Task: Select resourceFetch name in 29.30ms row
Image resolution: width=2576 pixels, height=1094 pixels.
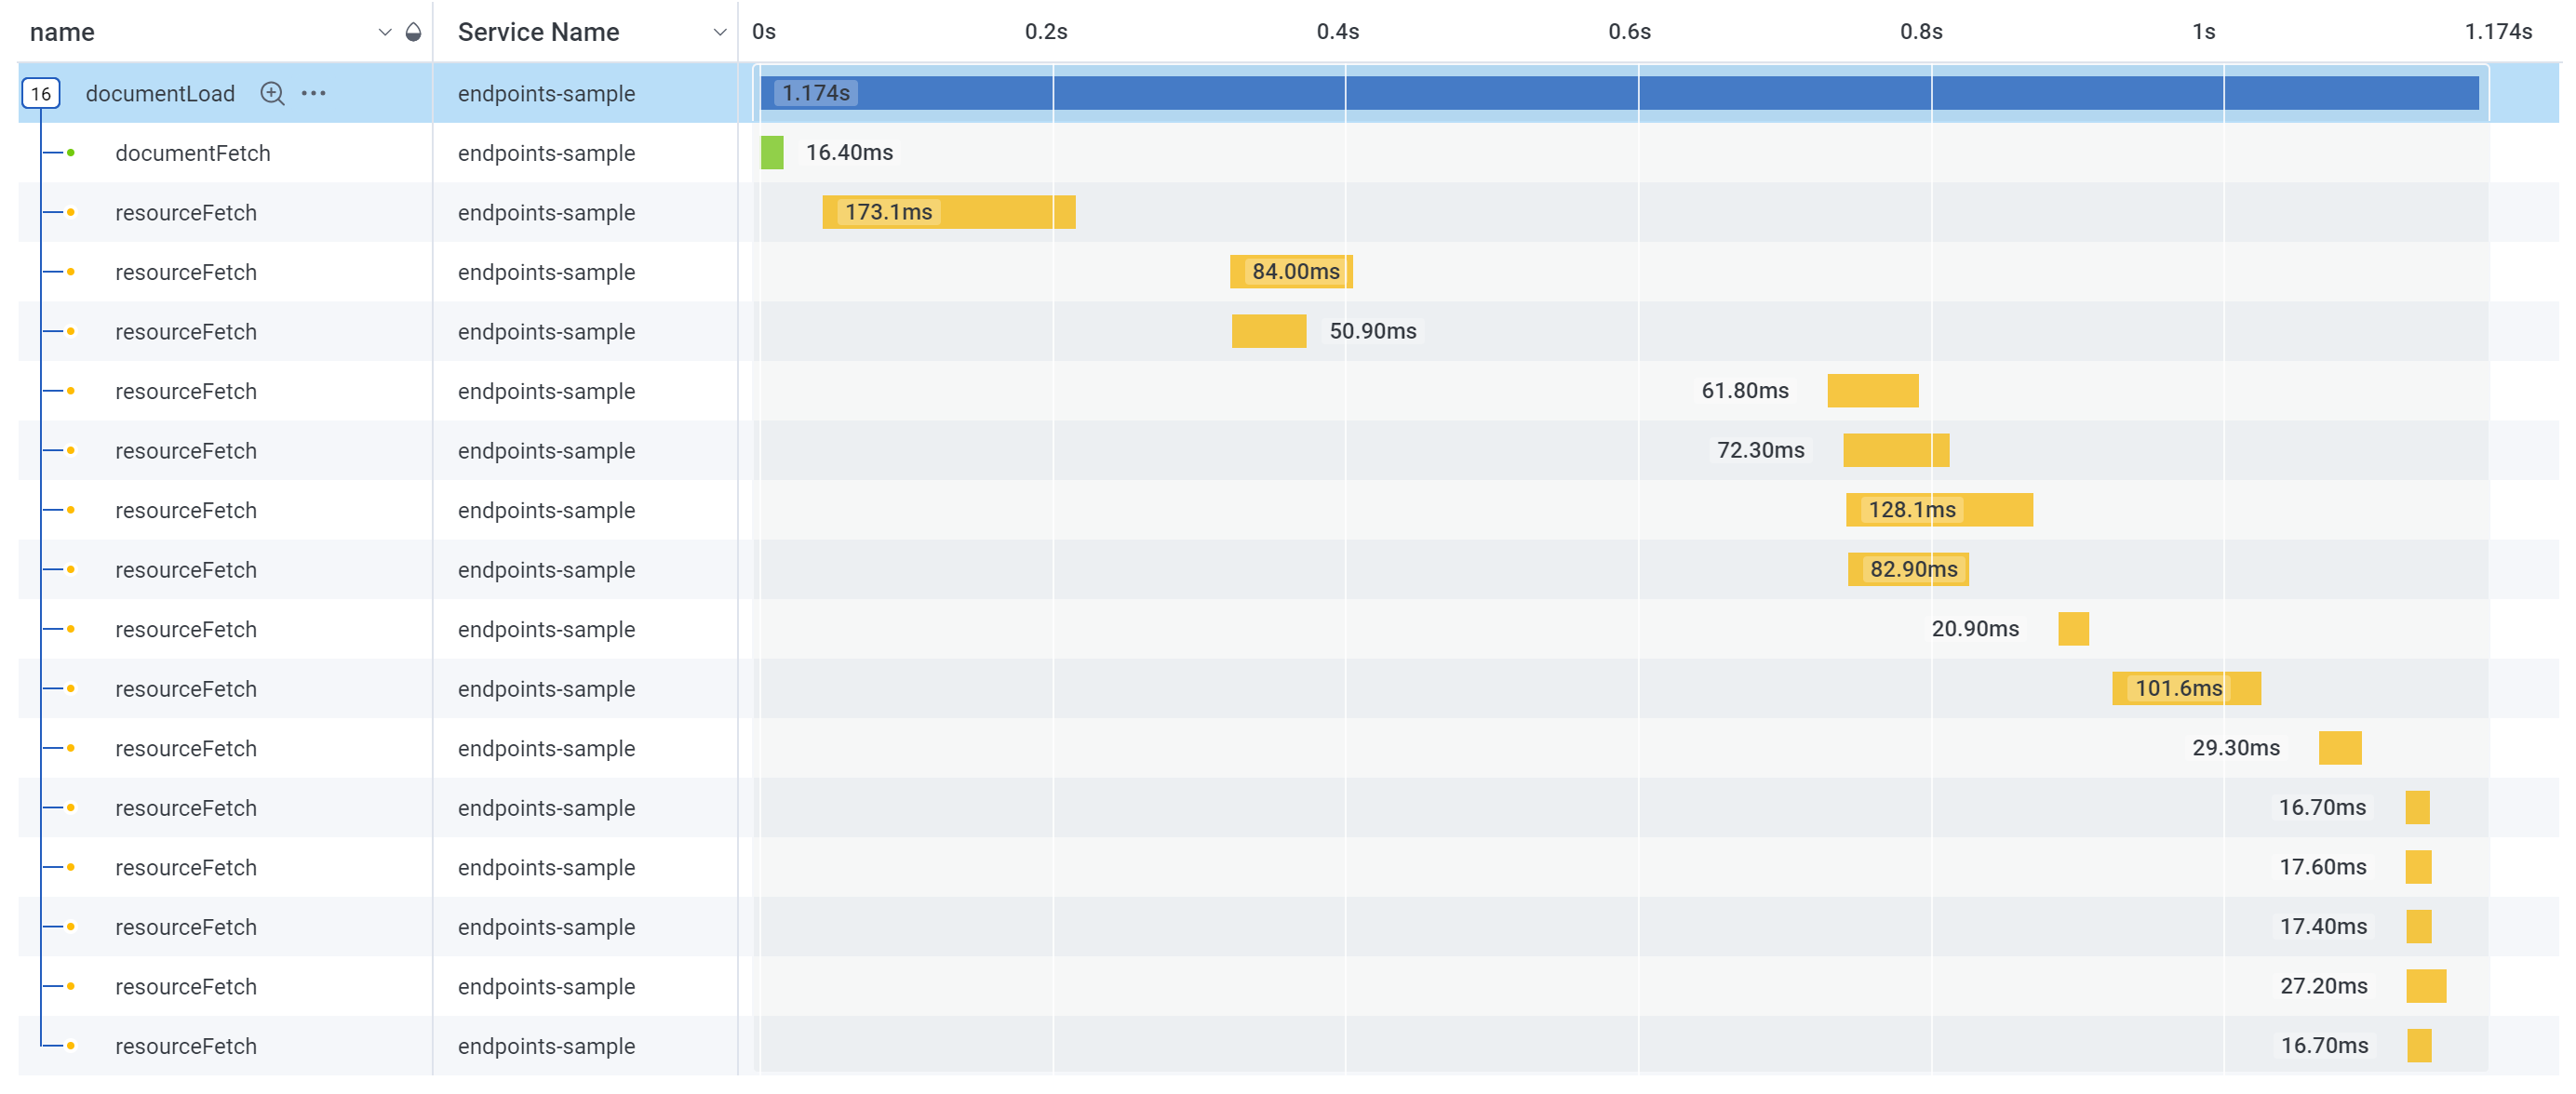Action: coord(186,748)
